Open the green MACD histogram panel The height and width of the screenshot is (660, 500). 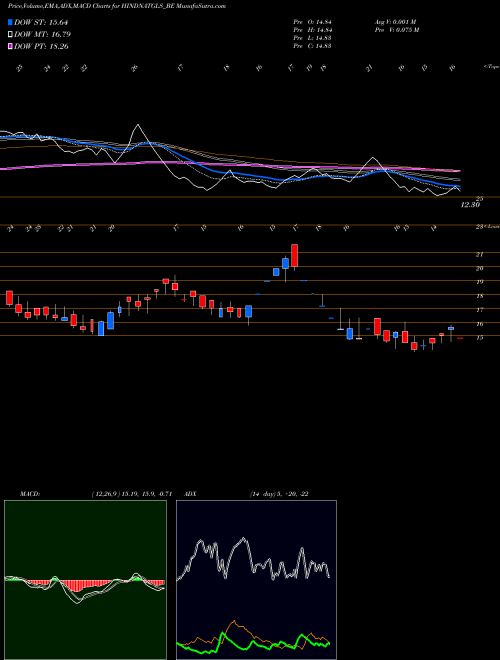coord(85,580)
